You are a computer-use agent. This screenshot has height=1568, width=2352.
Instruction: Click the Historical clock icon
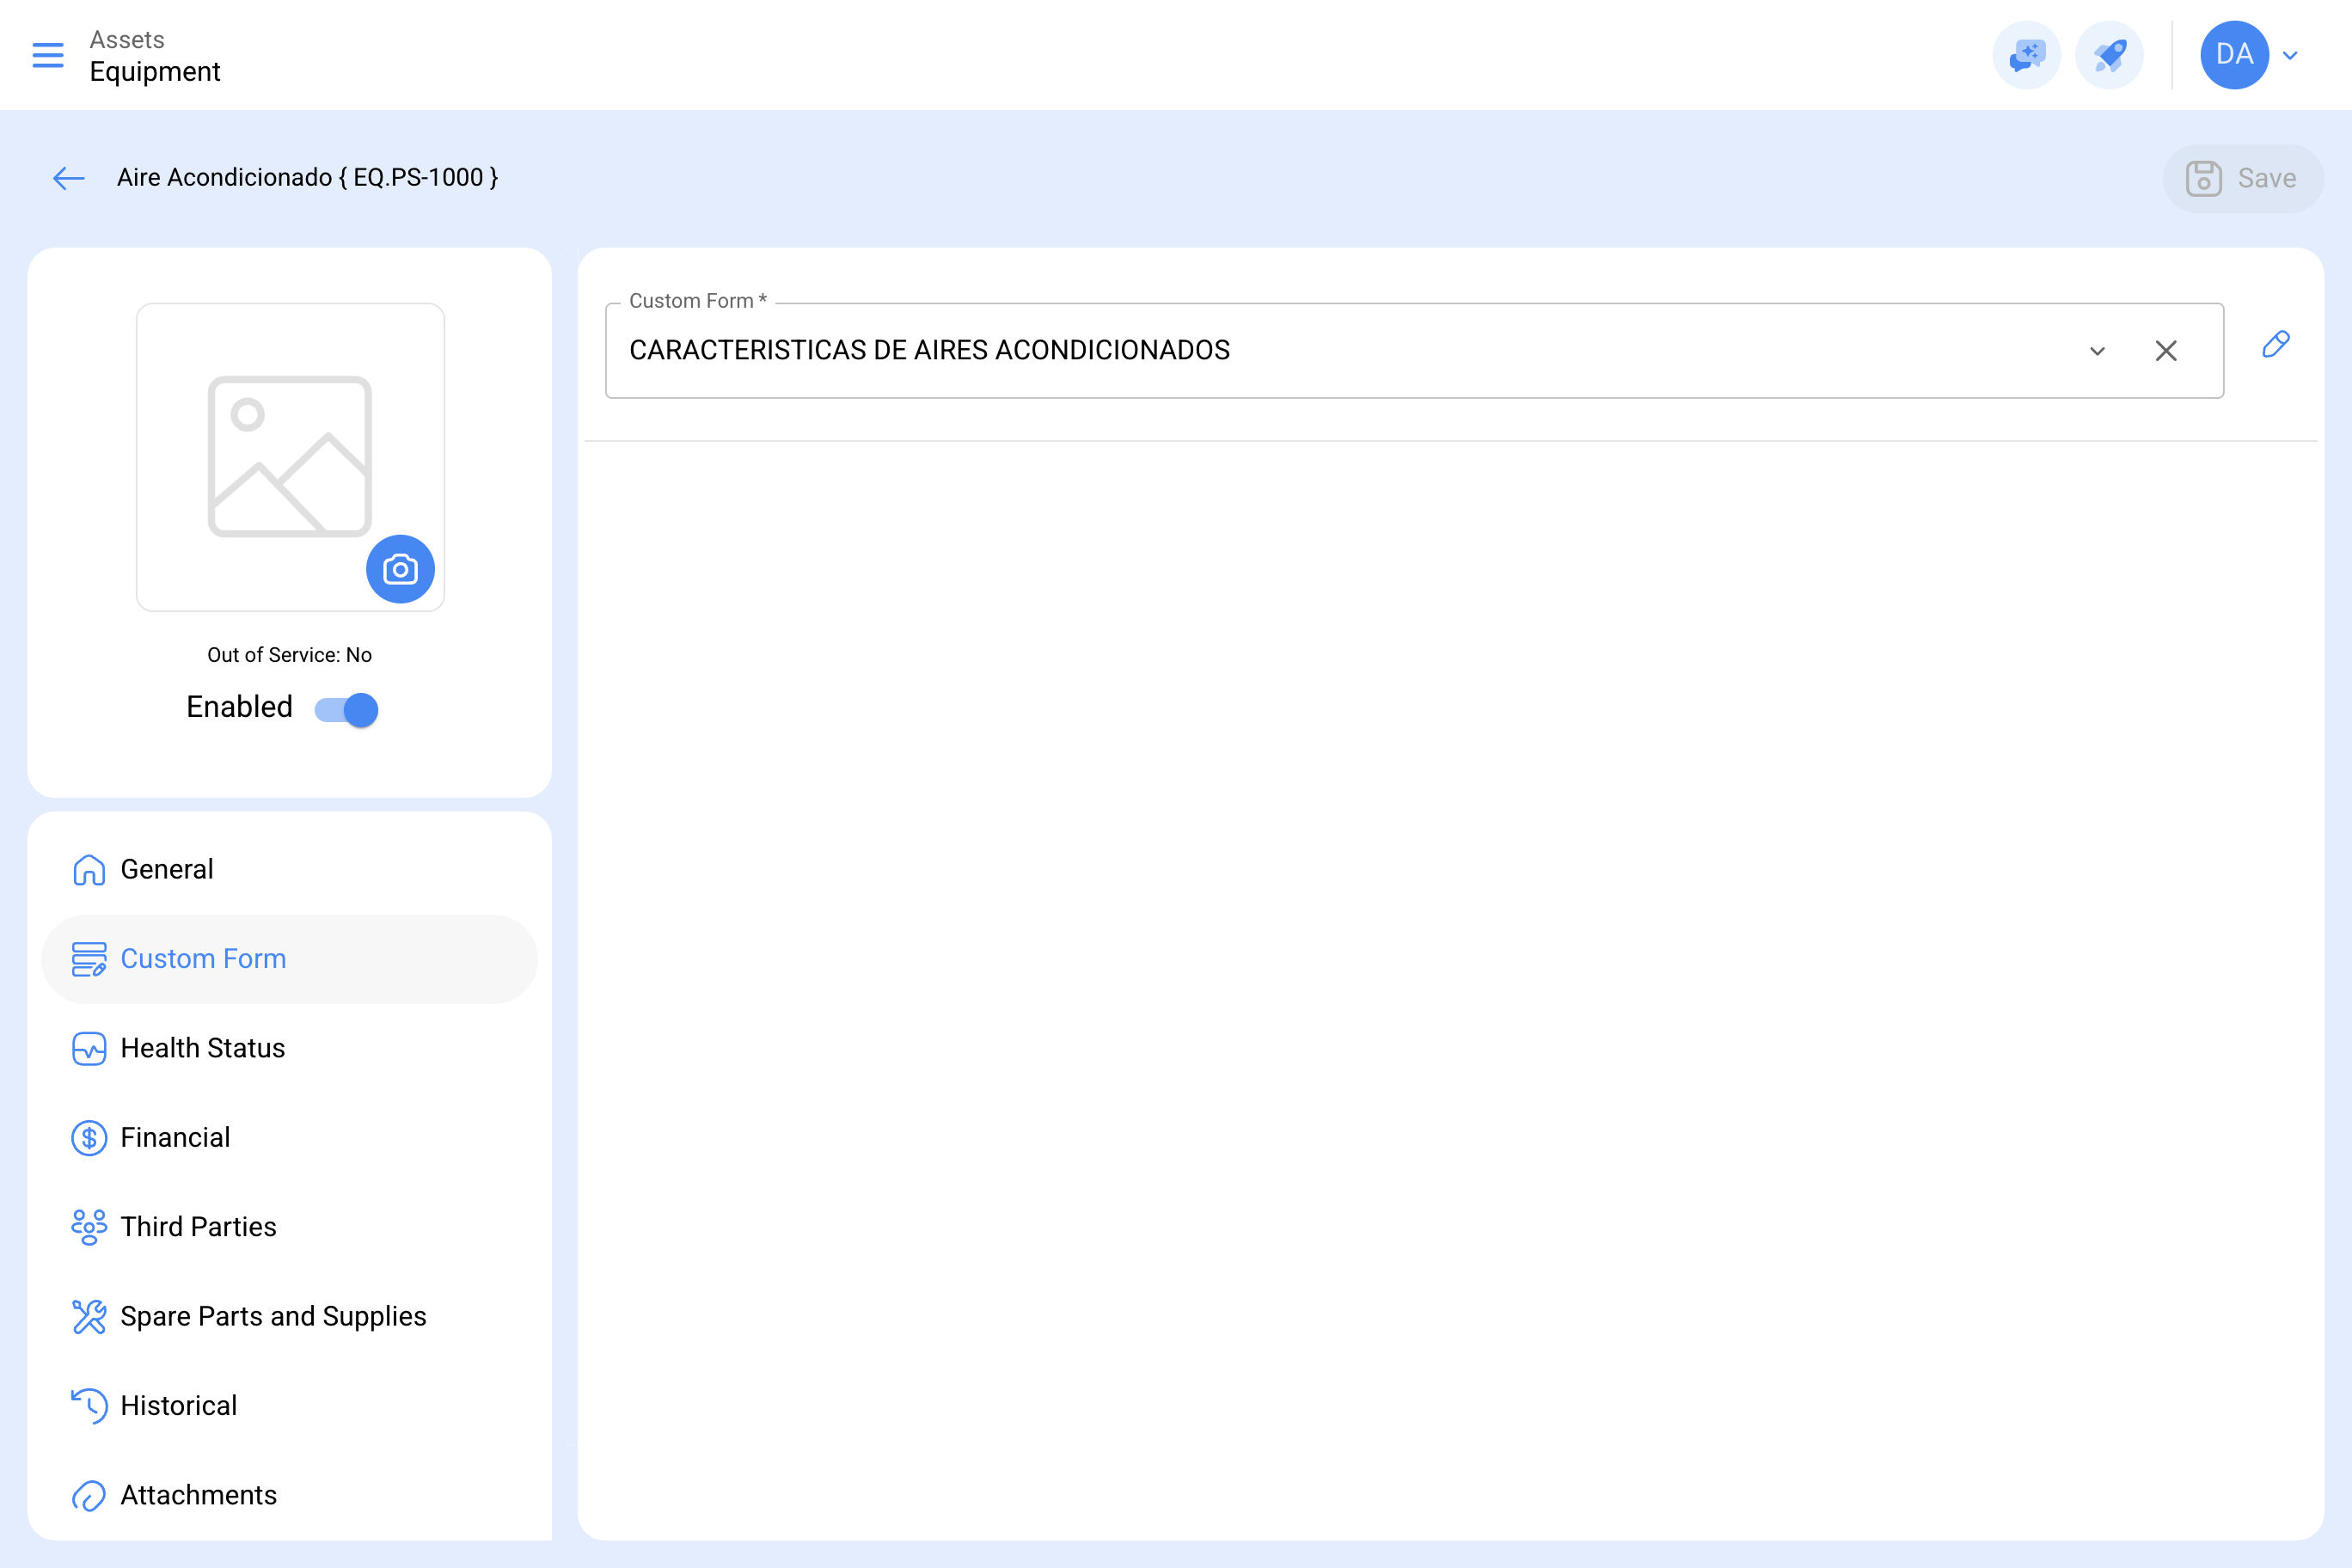tap(89, 1406)
